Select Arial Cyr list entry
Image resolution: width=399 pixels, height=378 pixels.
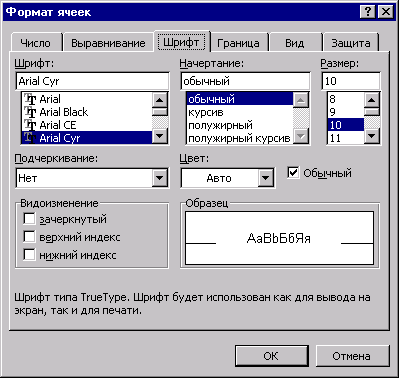[87, 138]
